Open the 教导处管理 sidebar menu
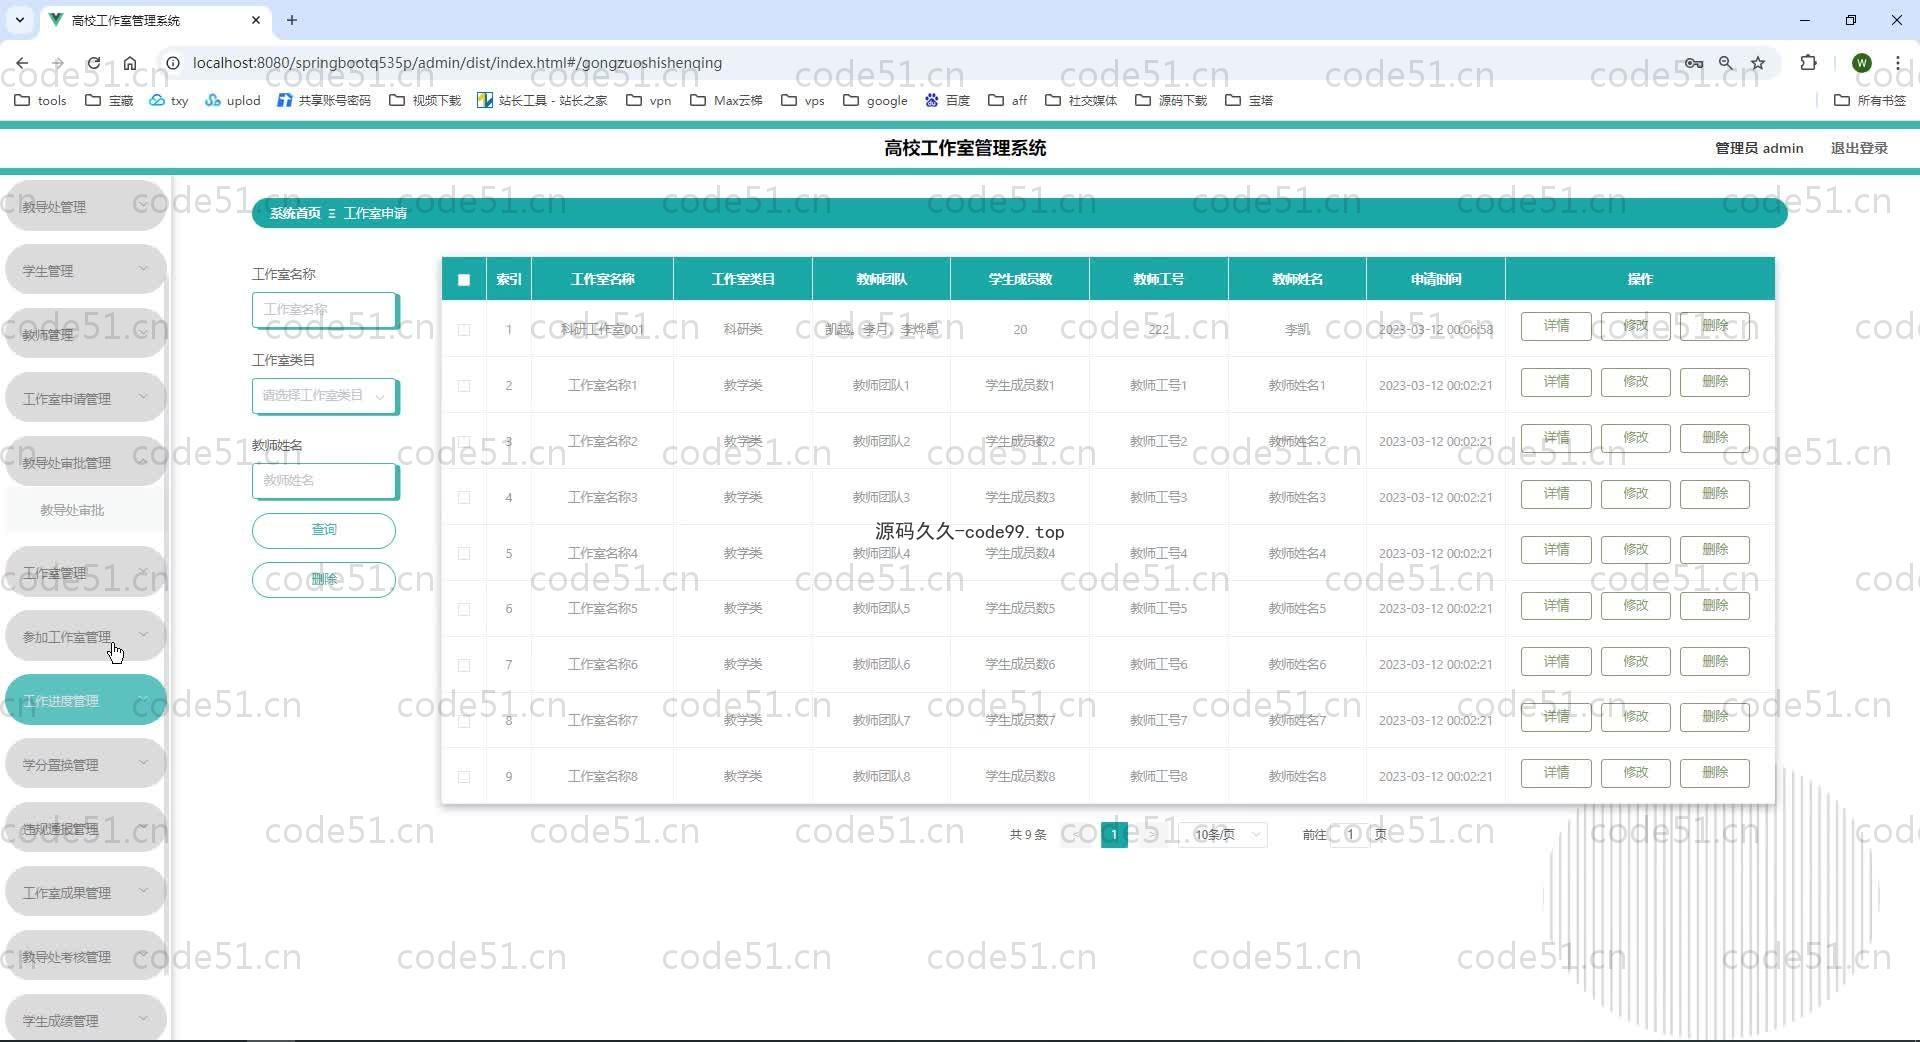This screenshot has width=1920, height=1042. pos(85,206)
